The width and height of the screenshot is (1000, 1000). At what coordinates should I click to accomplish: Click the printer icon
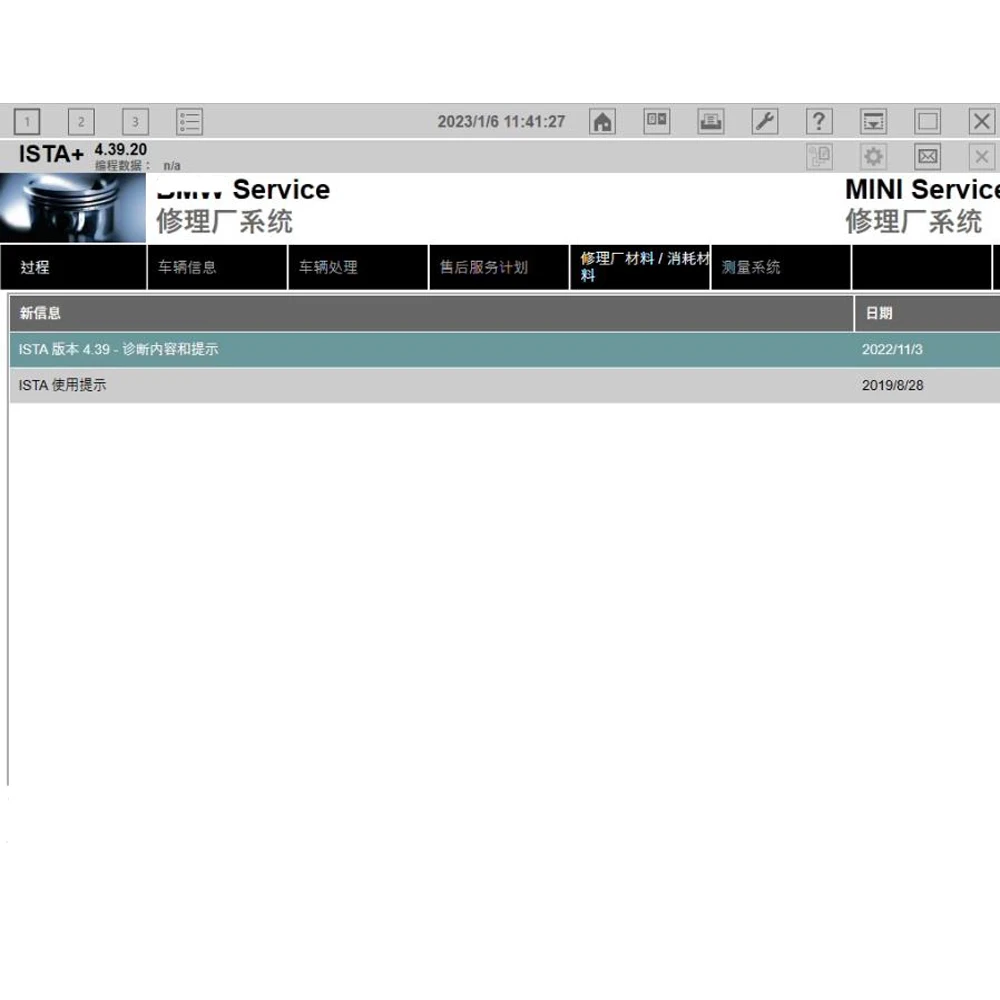coord(711,121)
